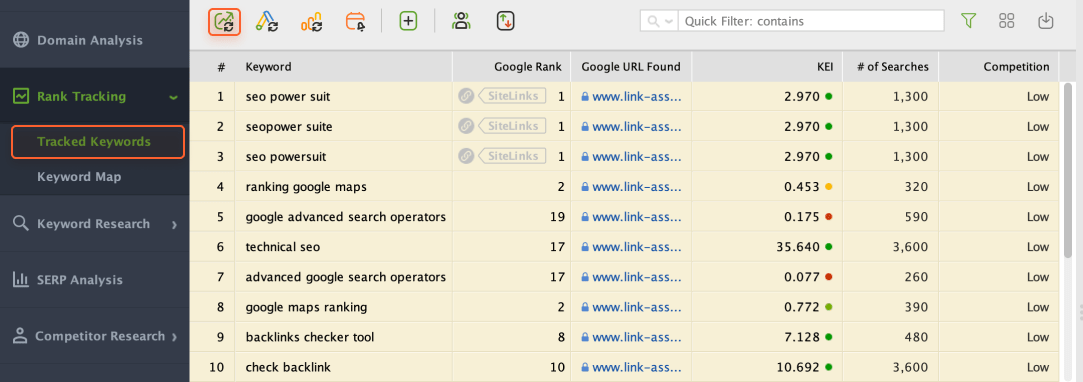Click SiteLinks tag in seopower suite row
Image resolution: width=1083 pixels, height=382 pixels.
tap(512, 126)
